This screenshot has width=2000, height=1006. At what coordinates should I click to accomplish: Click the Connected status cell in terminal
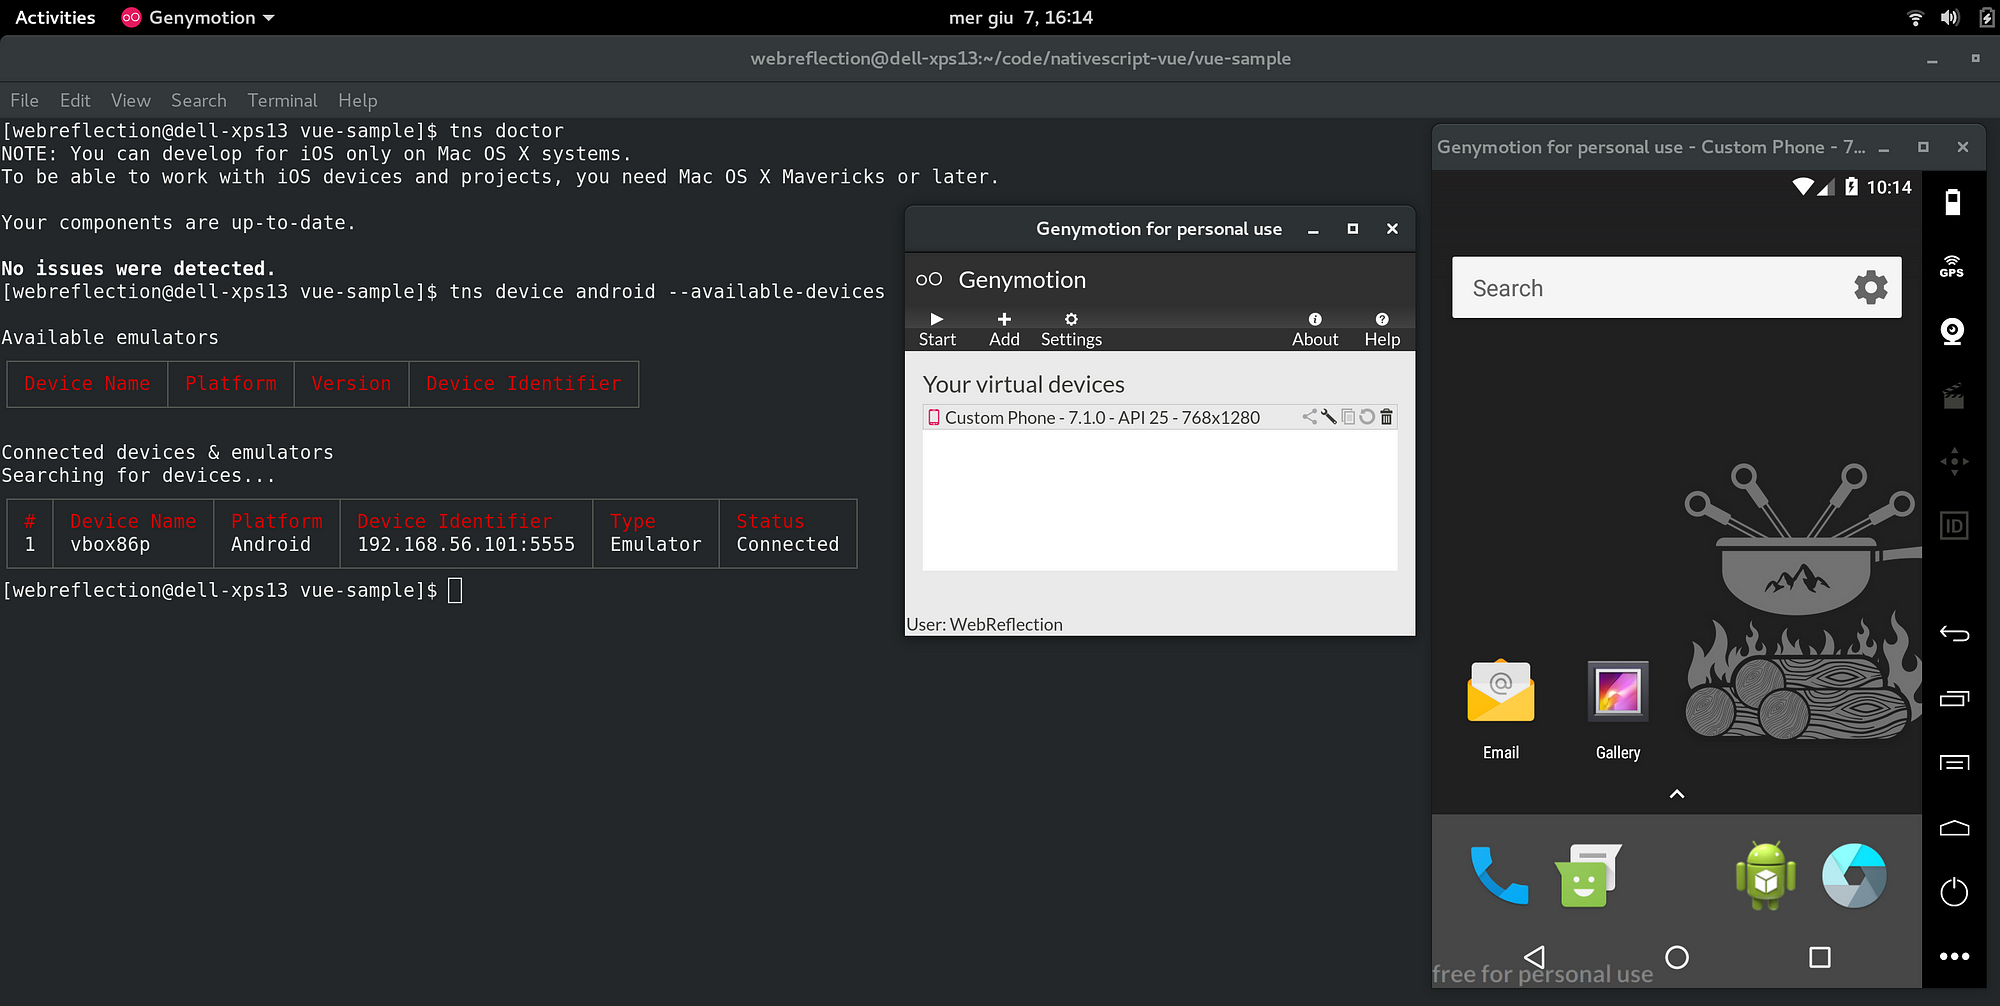(x=788, y=544)
